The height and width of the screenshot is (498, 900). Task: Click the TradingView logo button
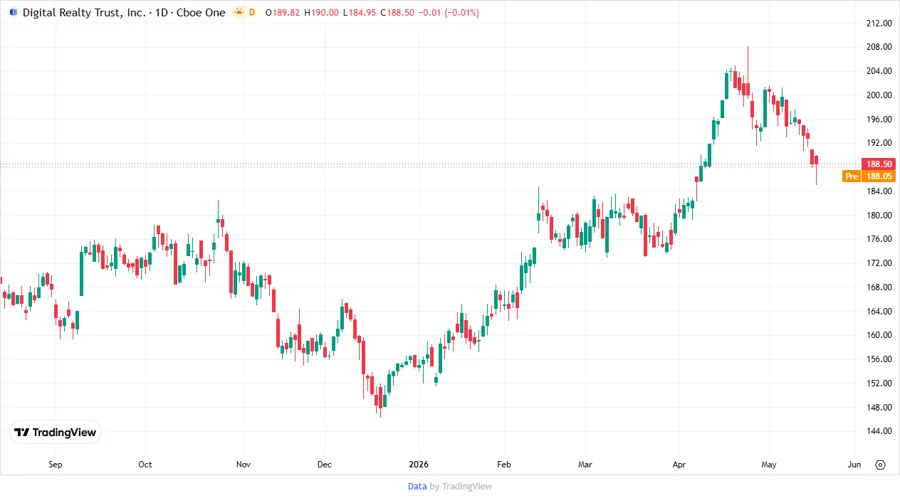coord(55,433)
